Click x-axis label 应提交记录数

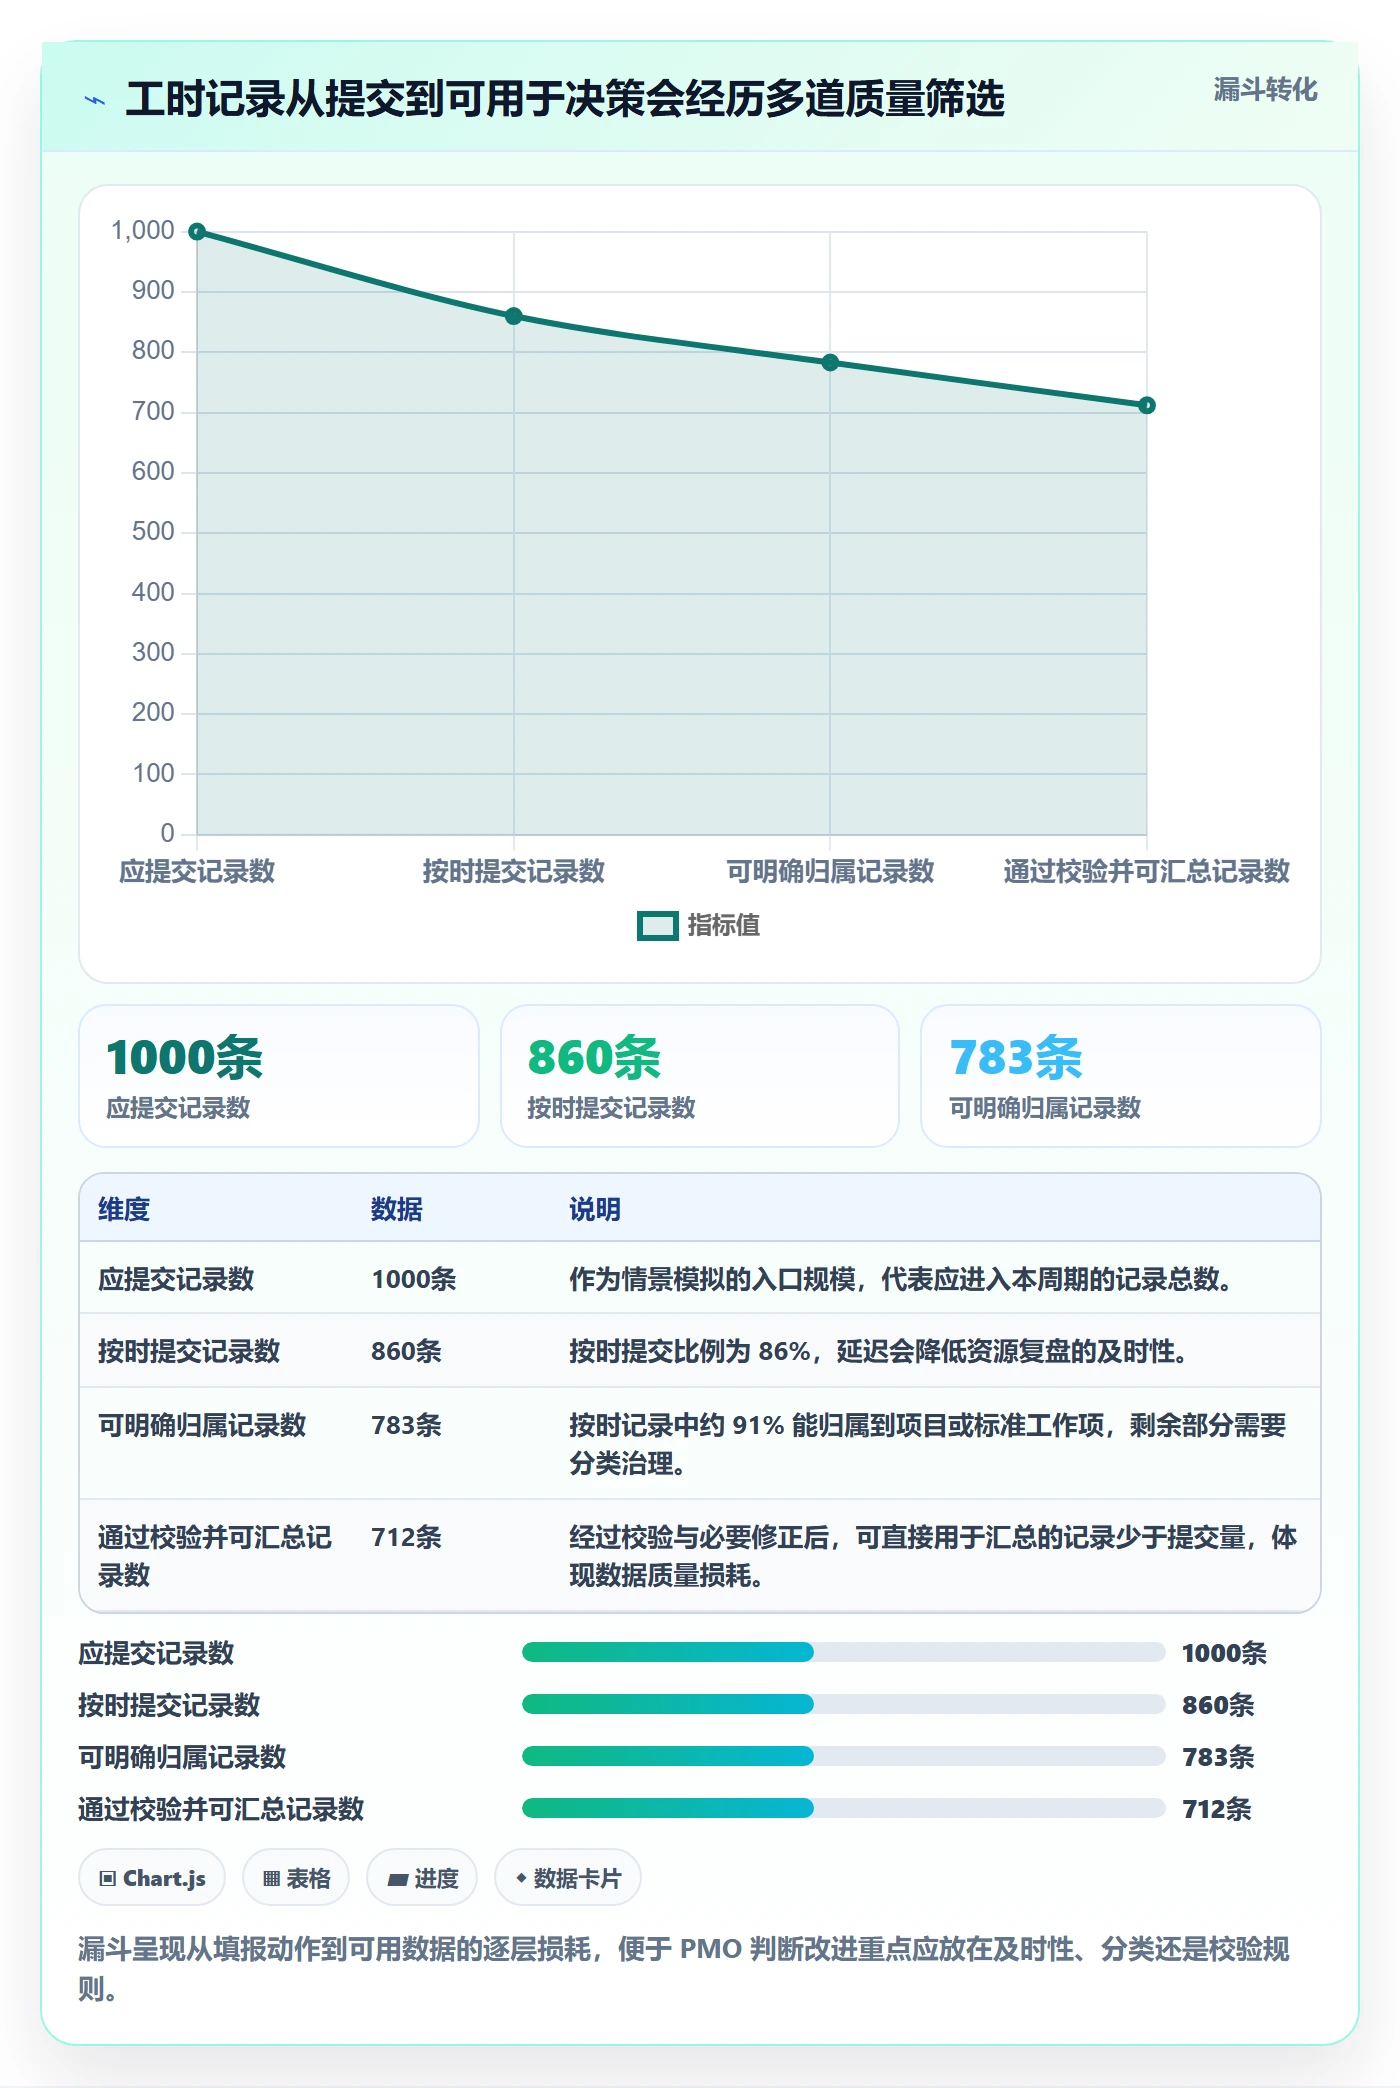click(x=197, y=871)
